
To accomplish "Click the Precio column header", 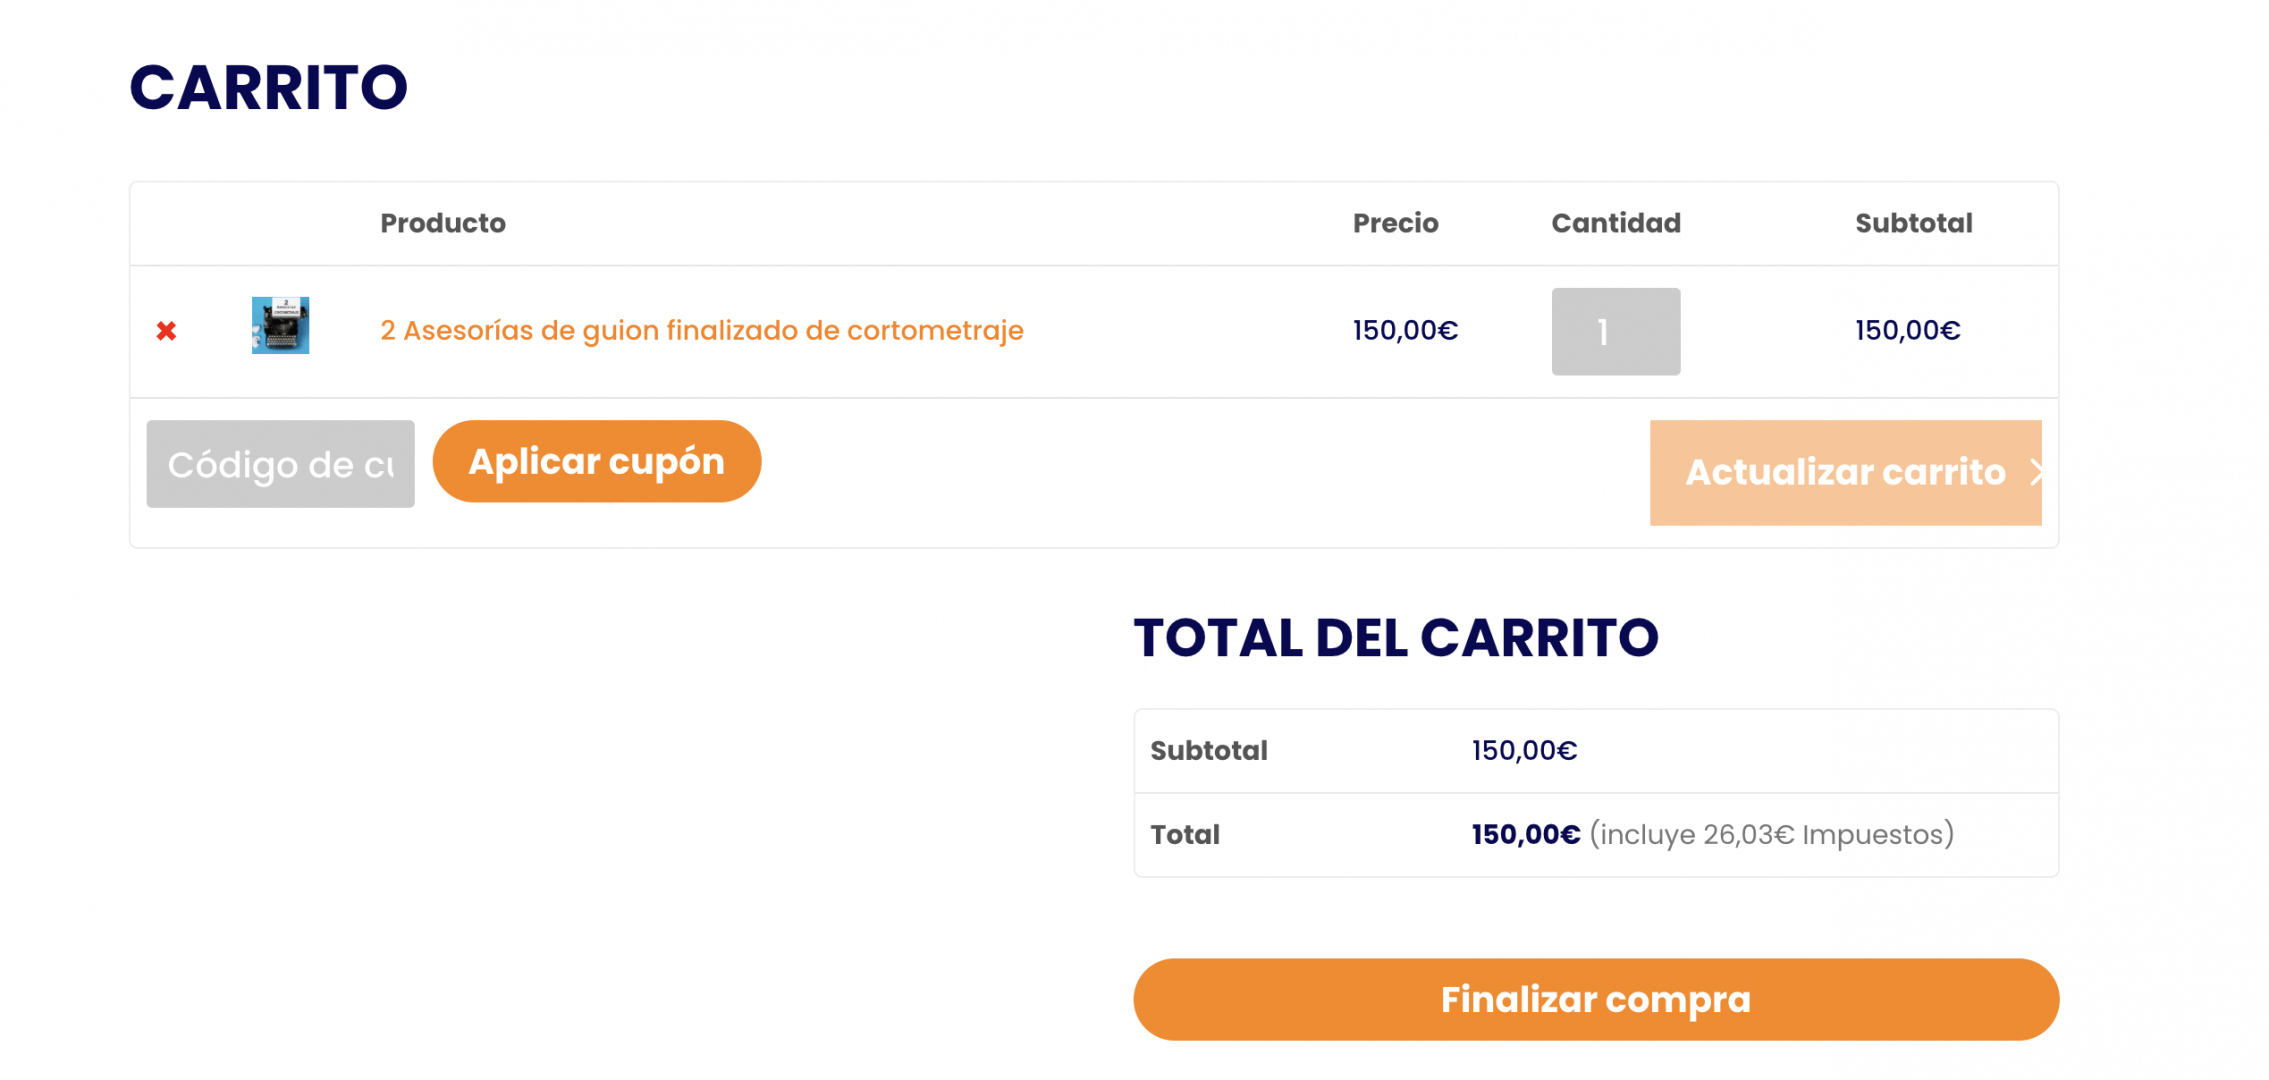I will [1395, 223].
